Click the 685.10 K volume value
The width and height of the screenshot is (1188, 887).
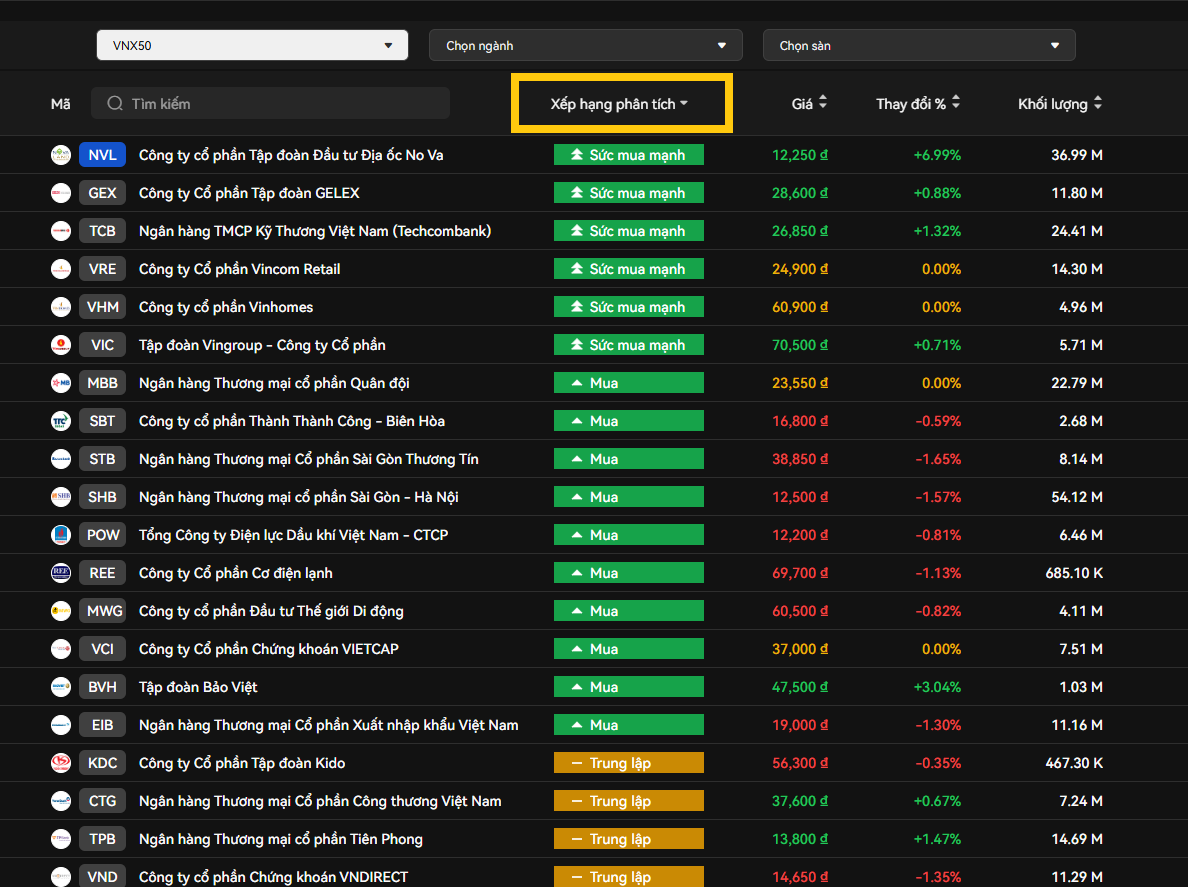click(x=1074, y=573)
